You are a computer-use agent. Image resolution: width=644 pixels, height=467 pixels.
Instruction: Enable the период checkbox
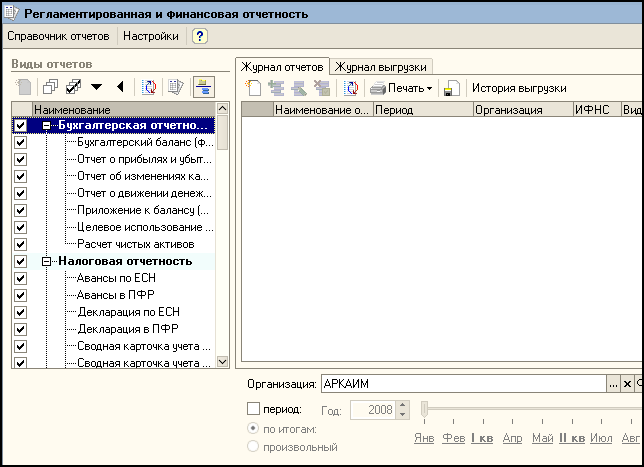[x=253, y=409]
